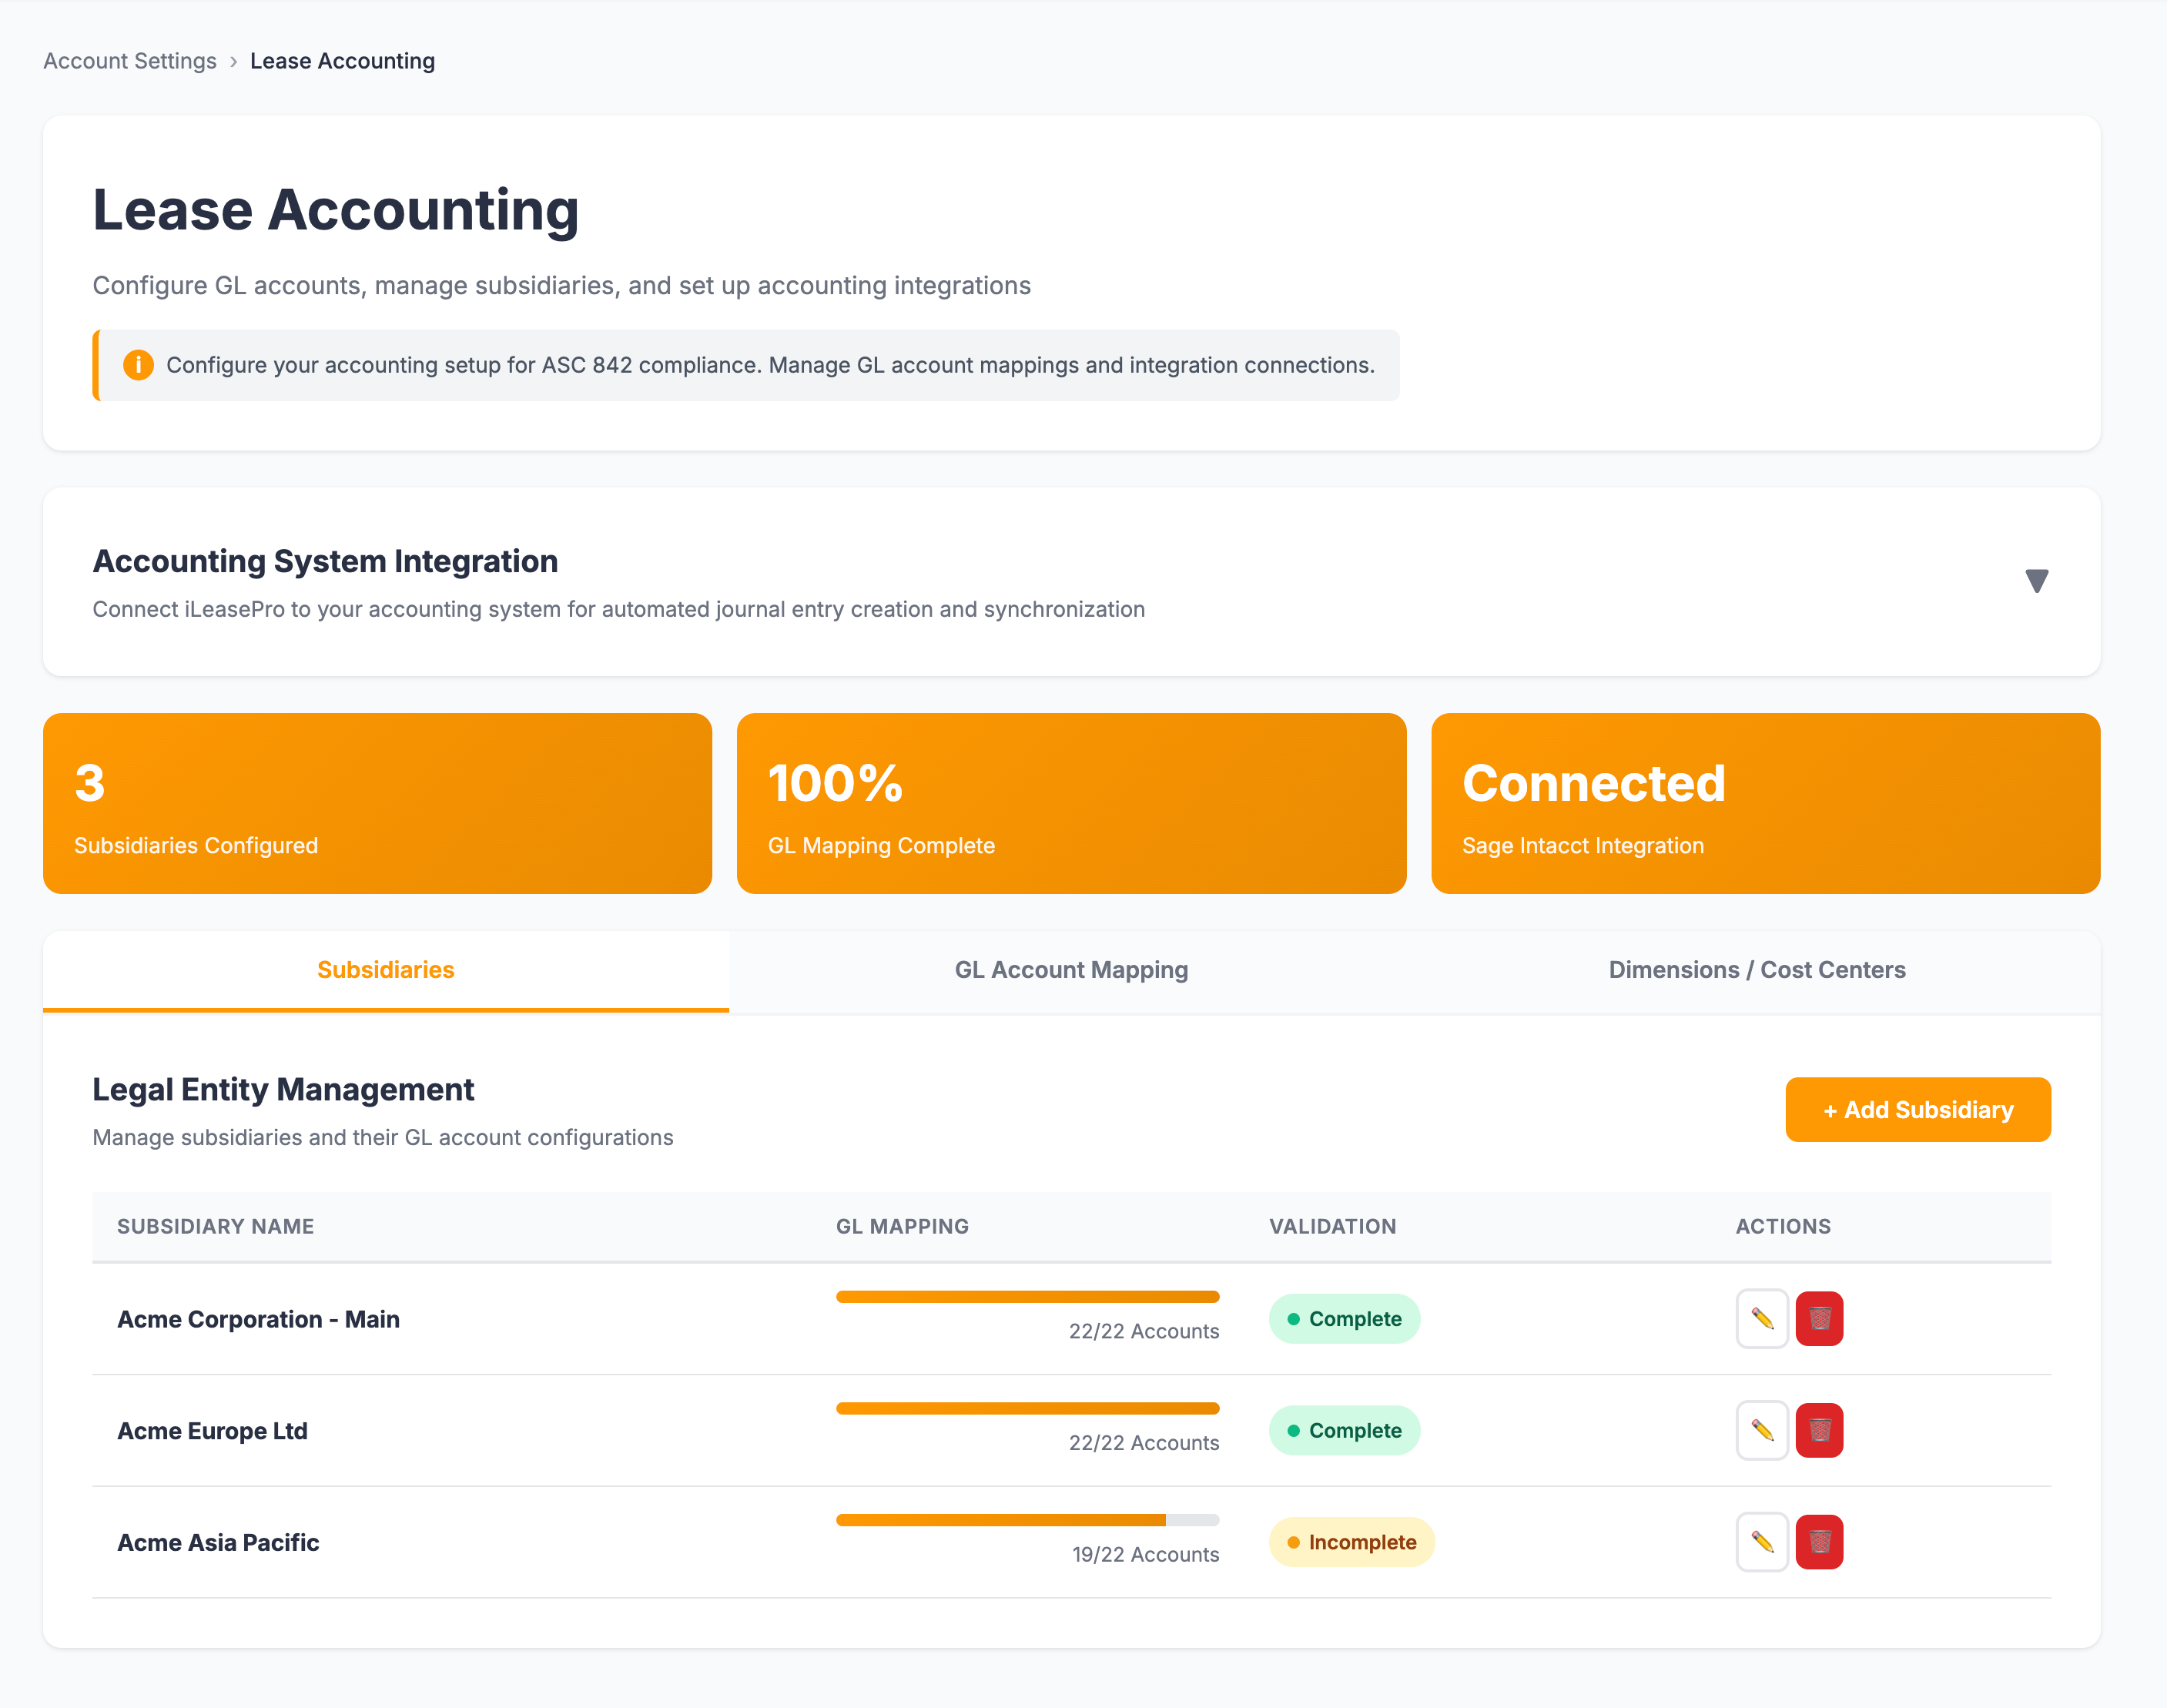Click the info icon in the ASC 842 notice
2167x1708 pixels.
pos(138,365)
